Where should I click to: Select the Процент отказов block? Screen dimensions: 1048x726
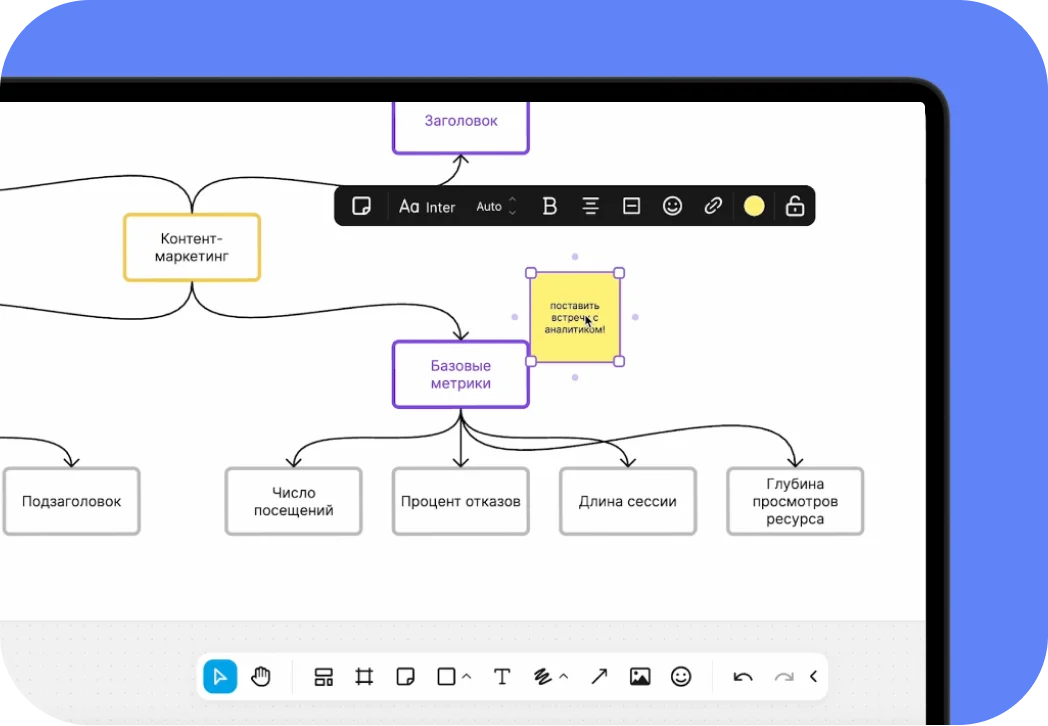[x=461, y=501]
